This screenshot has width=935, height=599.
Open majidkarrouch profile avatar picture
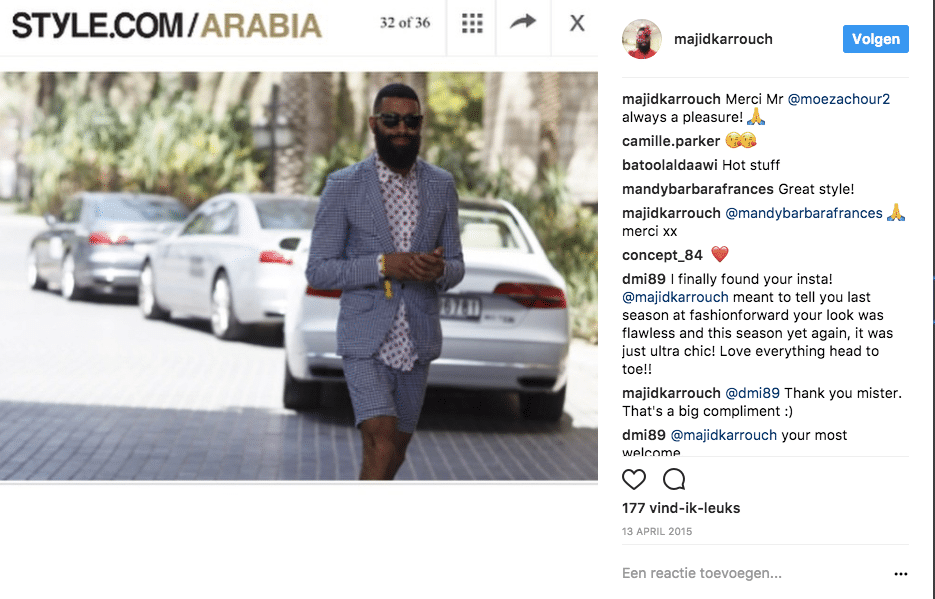(x=642, y=39)
